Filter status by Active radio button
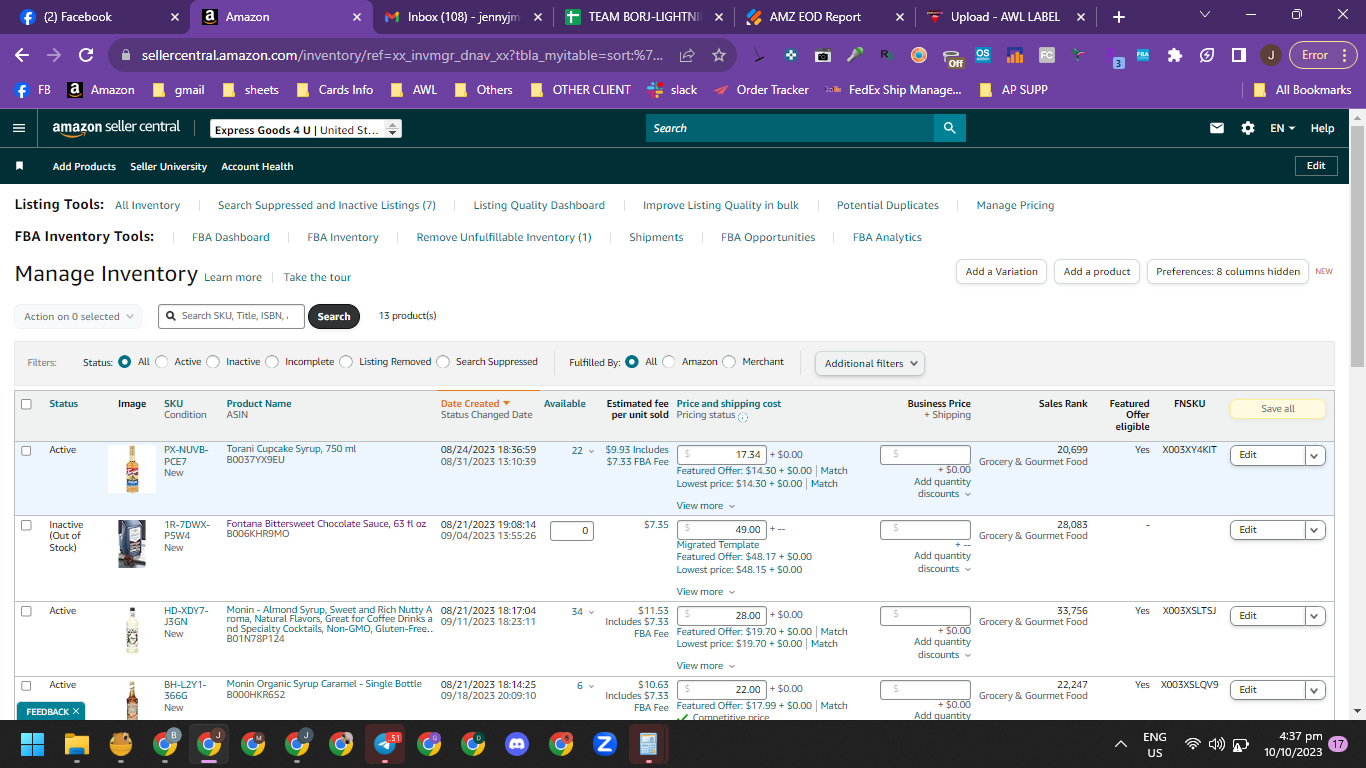This screenshot has height=768, width=1366. pyautogui.click(x=161, y=362)
